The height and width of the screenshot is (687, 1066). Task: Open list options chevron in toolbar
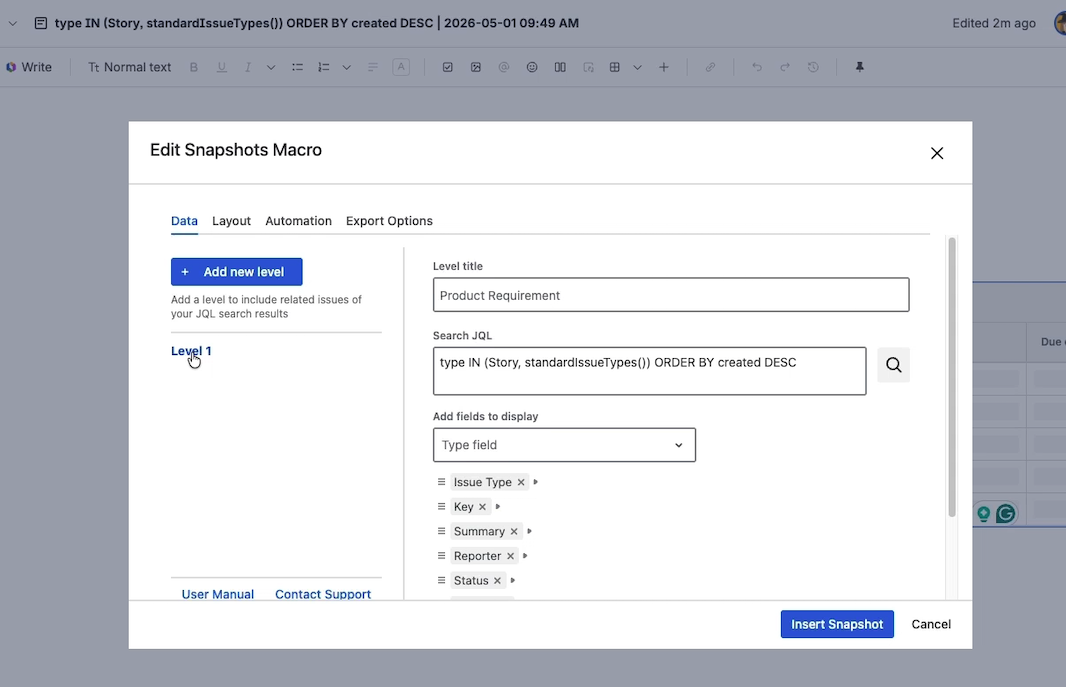pos(347,67)
